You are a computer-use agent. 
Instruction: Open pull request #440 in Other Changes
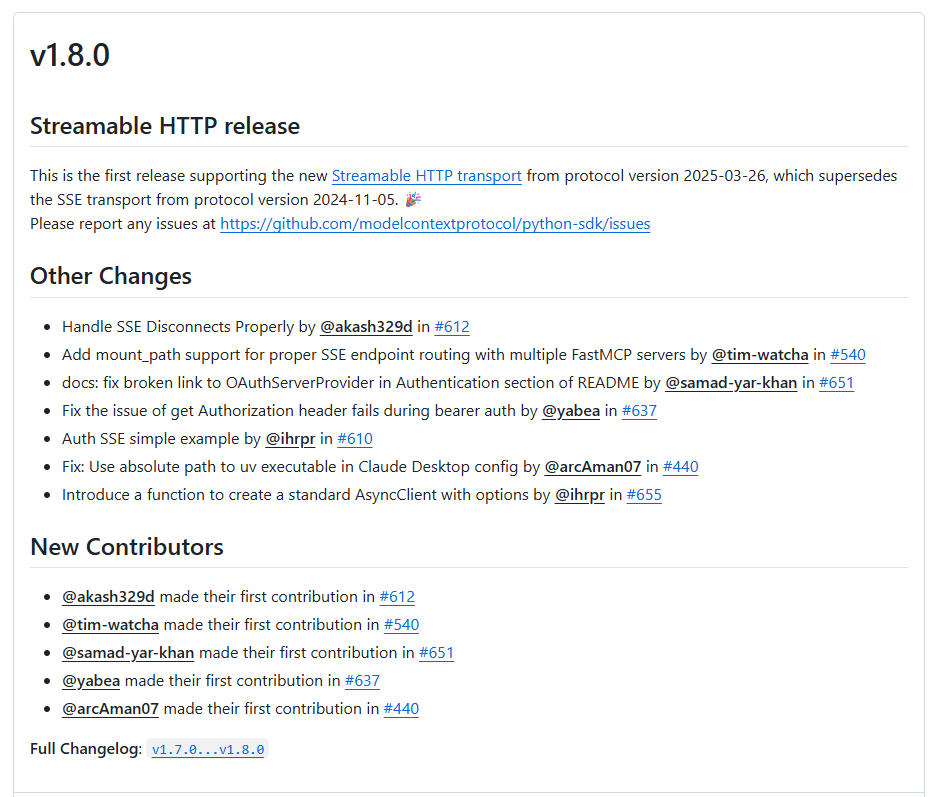pyautogui.click(x=681, y=467)
